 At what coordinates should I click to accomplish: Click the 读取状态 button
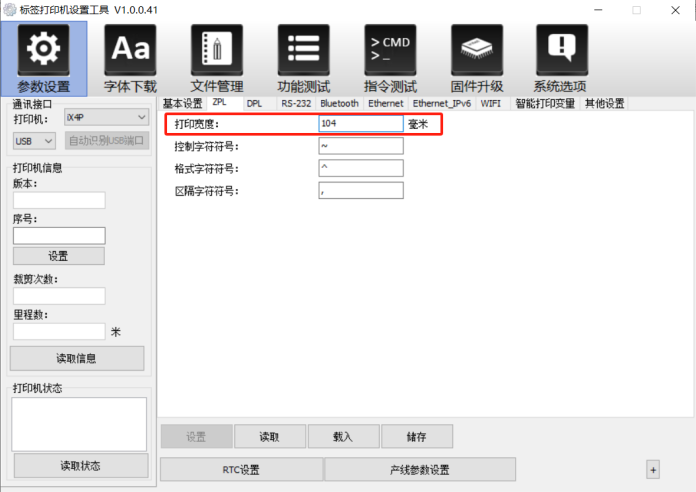pyautogui.click(x=81, y=465)
